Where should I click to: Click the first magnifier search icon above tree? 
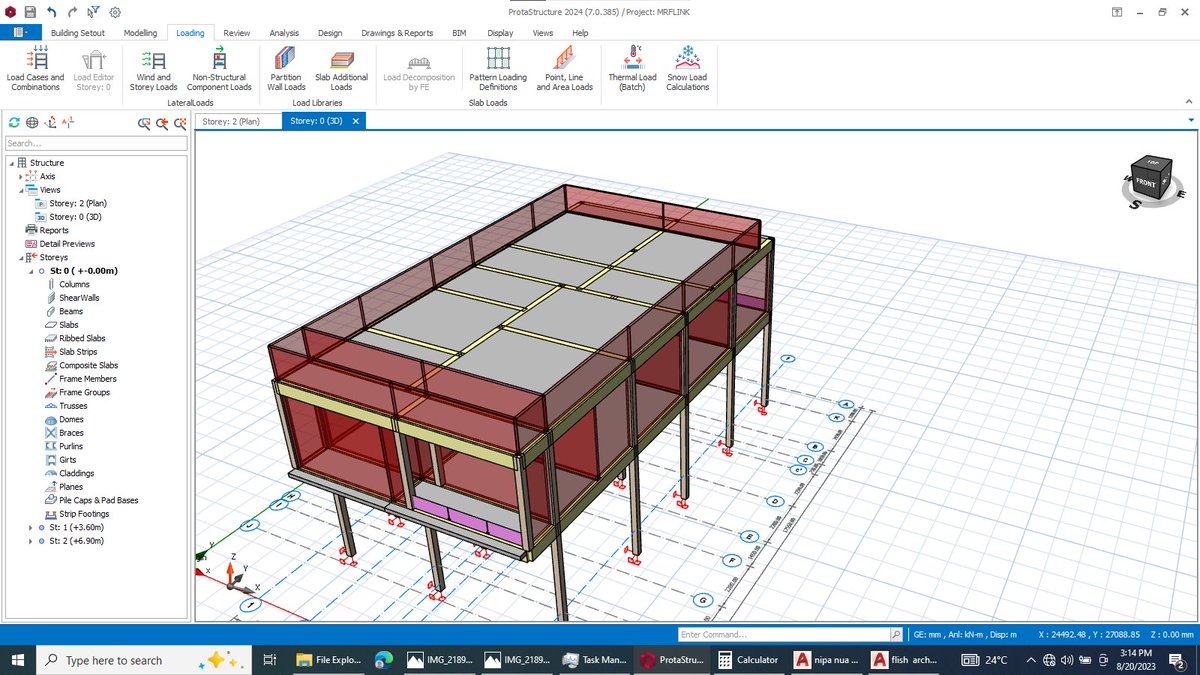(145, 123)
